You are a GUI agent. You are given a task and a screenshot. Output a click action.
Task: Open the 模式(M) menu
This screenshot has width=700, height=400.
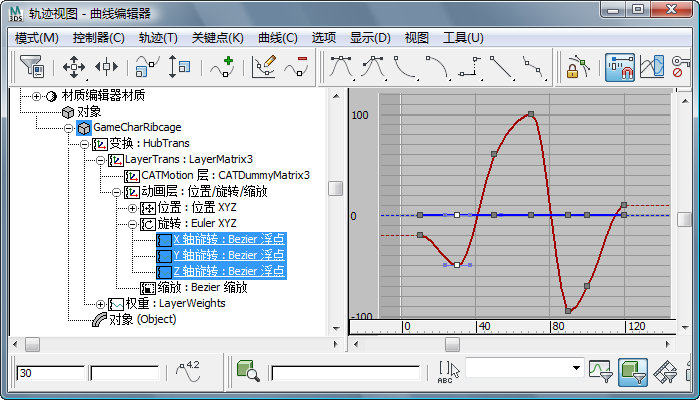pos(37,38)
